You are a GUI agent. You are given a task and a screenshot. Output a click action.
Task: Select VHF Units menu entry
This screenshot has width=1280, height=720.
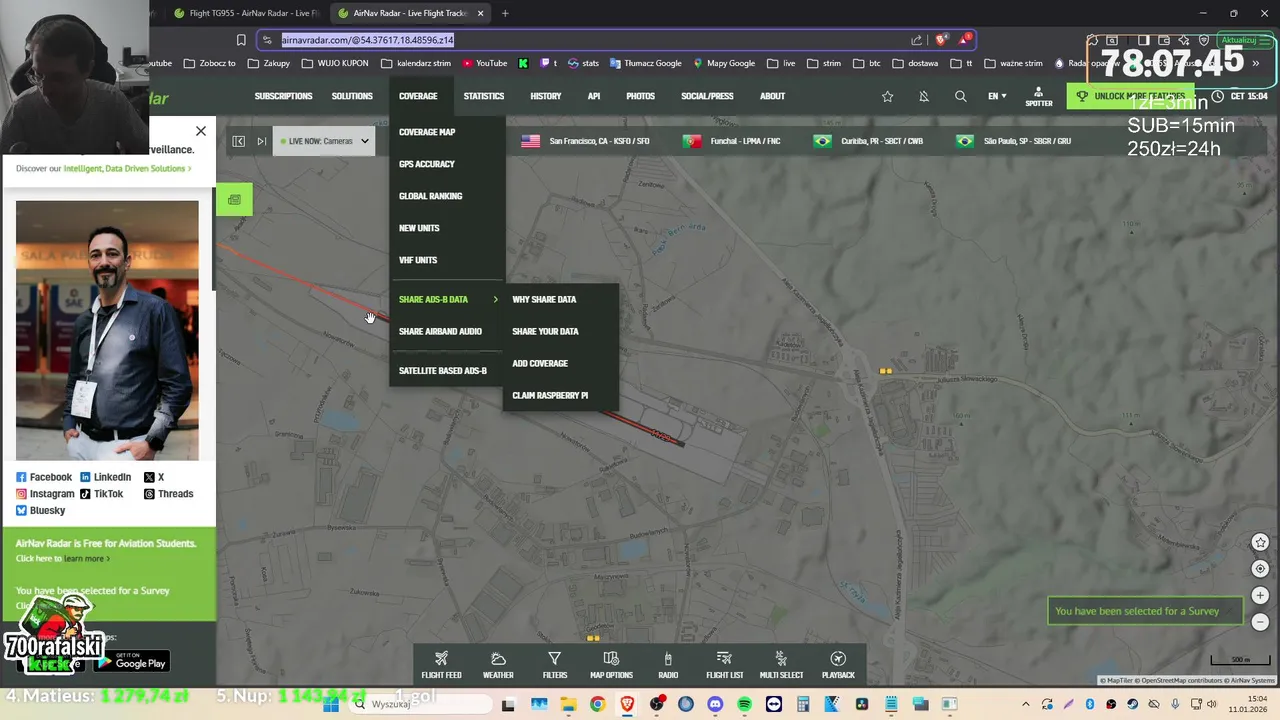pos(418,260)
